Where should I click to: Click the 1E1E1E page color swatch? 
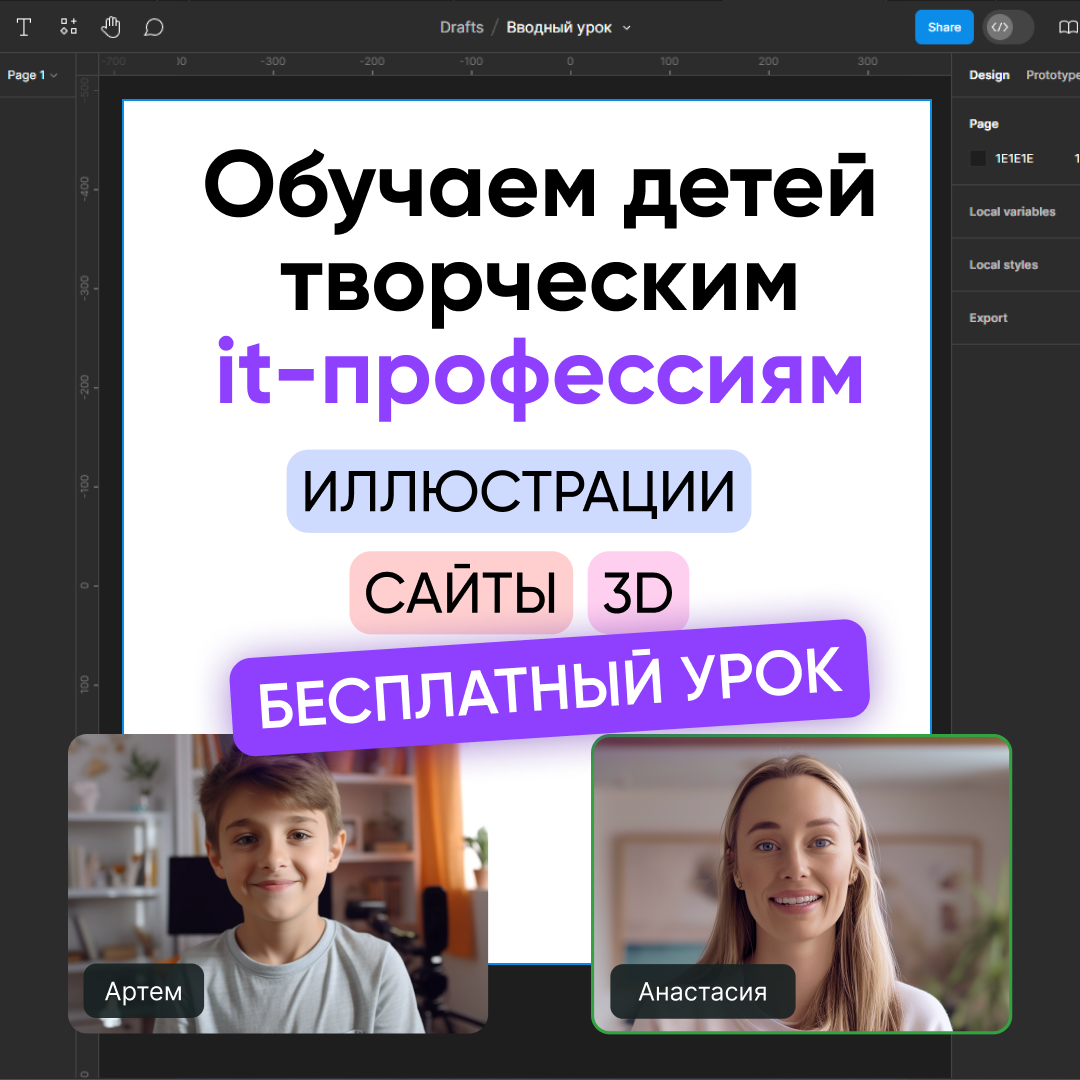[x=977, y=157]
